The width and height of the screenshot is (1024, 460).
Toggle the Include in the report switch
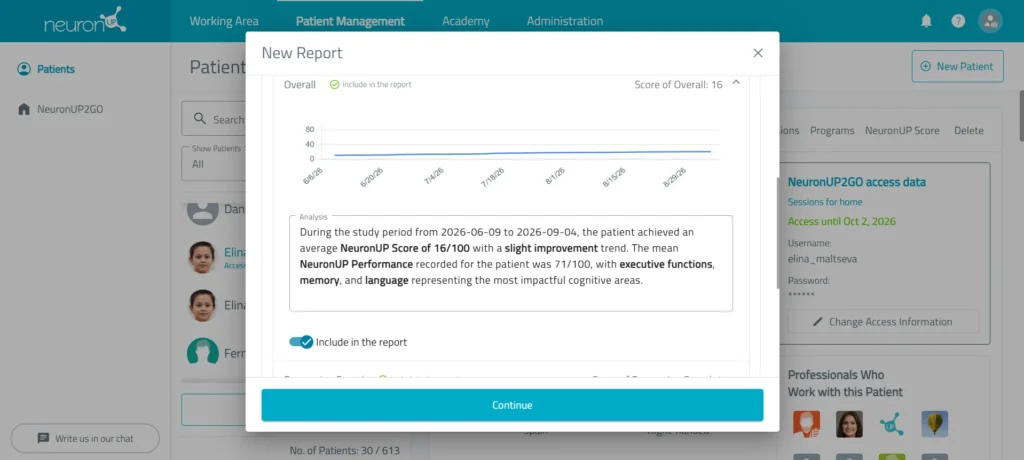[301, 342]
